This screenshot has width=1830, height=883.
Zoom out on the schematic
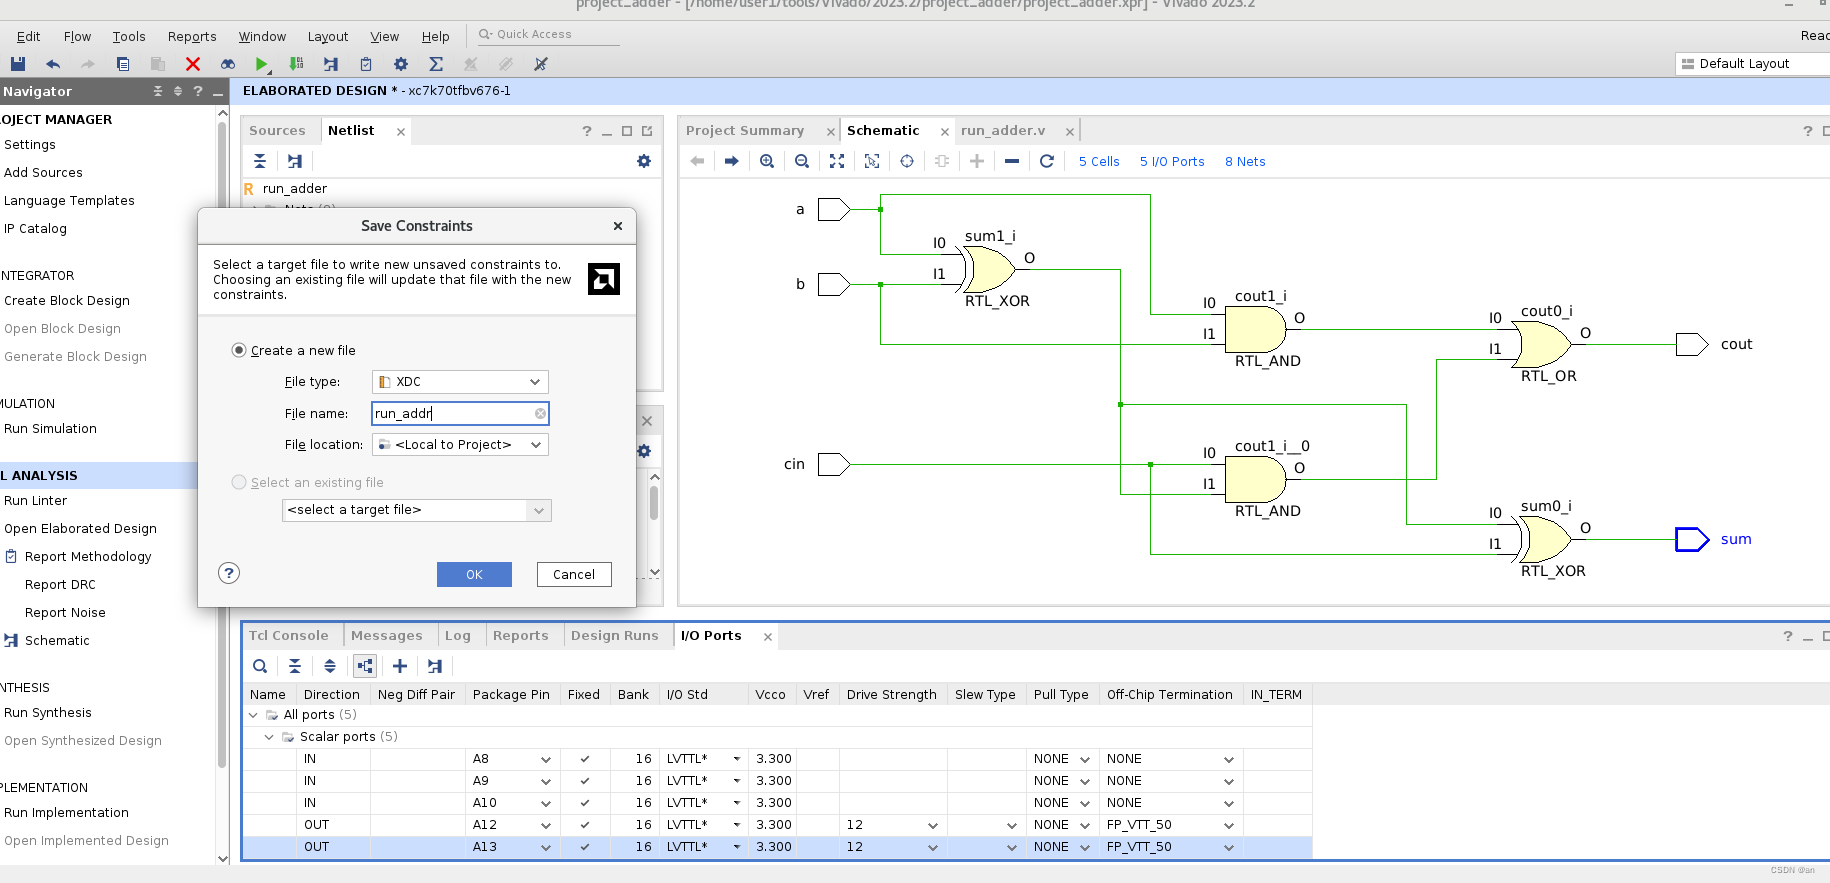(x=802, y=161)
